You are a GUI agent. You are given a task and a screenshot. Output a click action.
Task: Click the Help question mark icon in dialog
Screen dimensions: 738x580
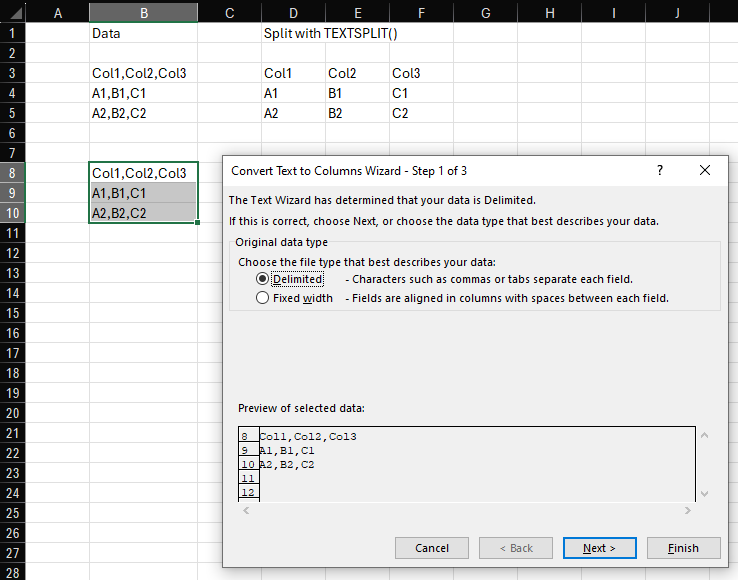coord(659,170)
